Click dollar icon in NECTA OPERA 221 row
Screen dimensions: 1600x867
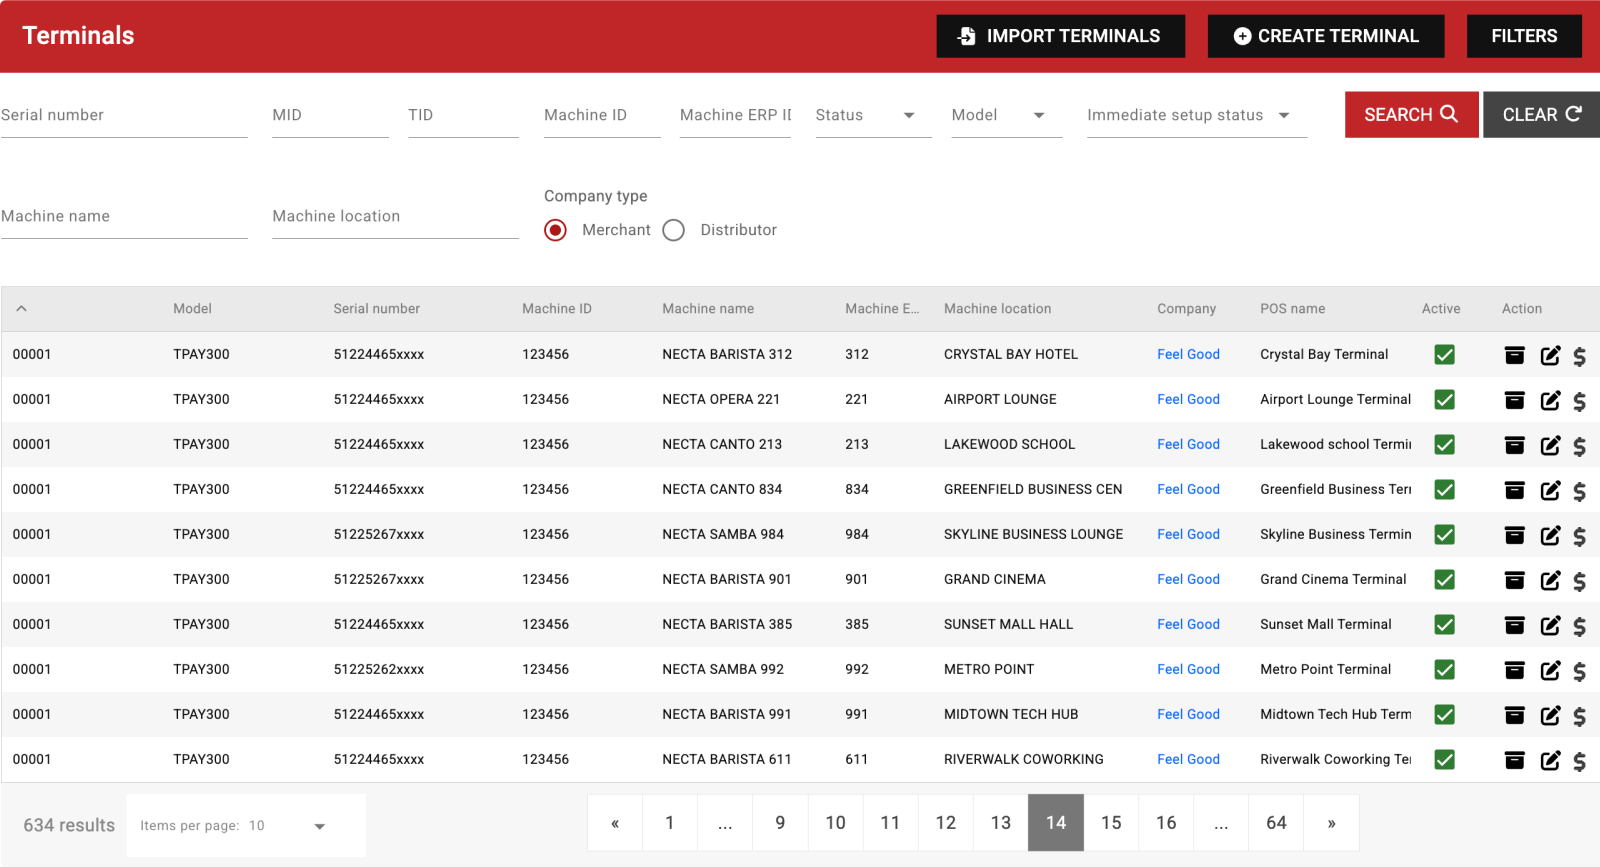click(x=1579, y=401)
